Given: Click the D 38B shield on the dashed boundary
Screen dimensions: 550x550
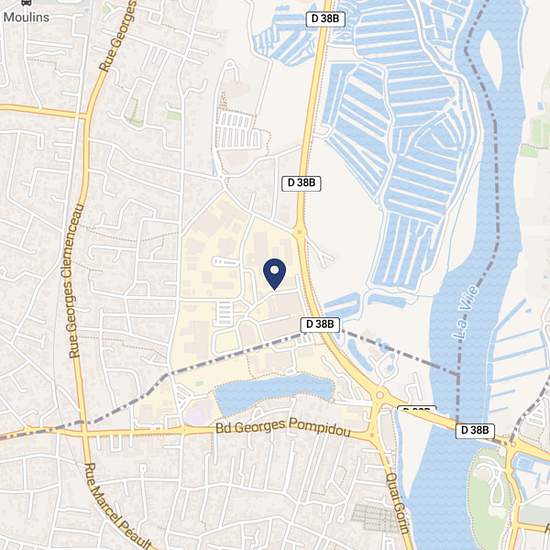Looking at the screenshot, I should 320,324.
